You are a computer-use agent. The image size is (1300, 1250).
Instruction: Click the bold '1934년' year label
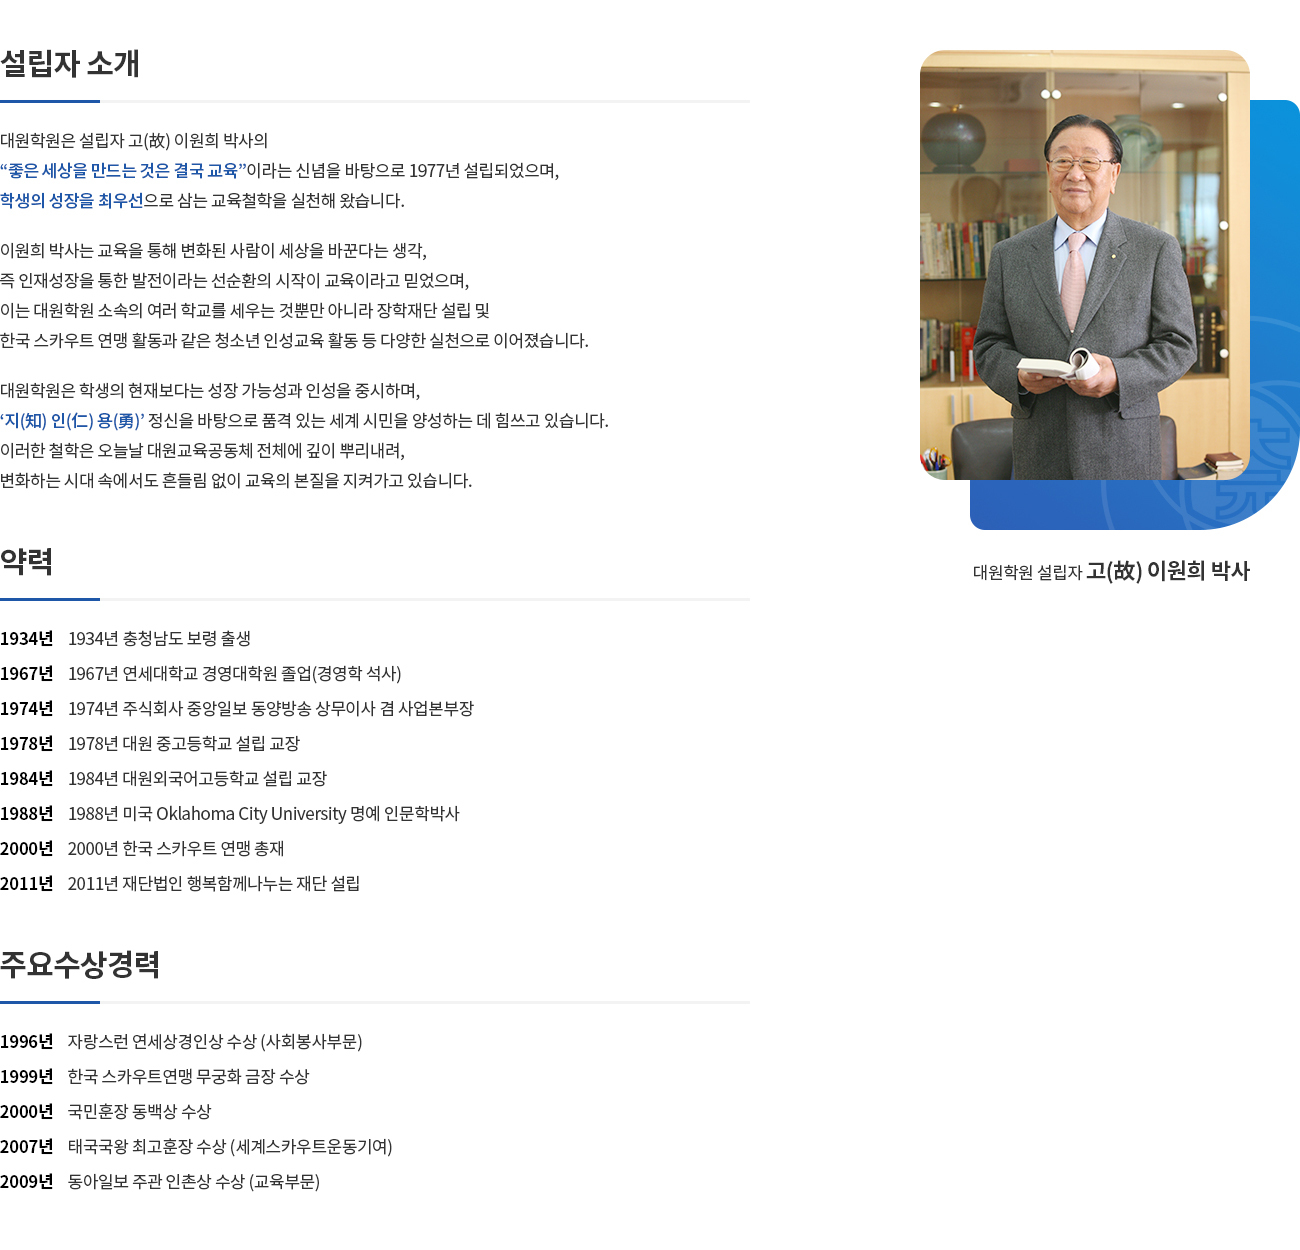(27, 639)
